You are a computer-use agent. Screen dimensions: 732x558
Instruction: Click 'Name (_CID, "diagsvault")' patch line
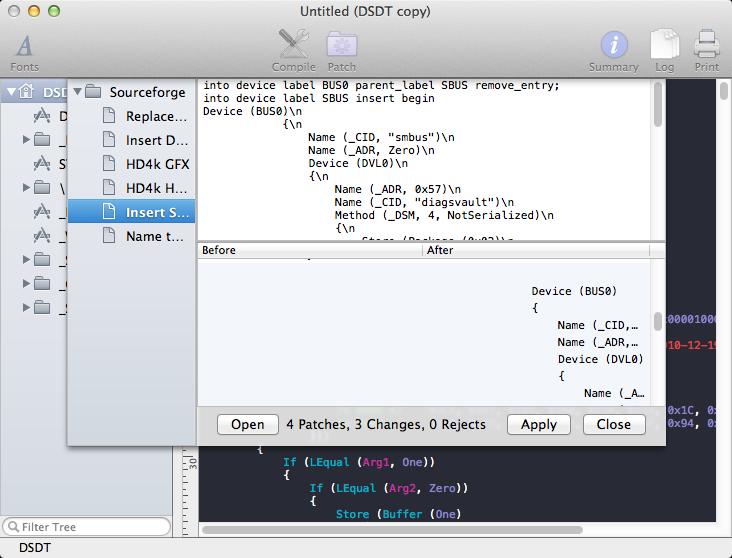pyautogui.click(x=424, y=202)
